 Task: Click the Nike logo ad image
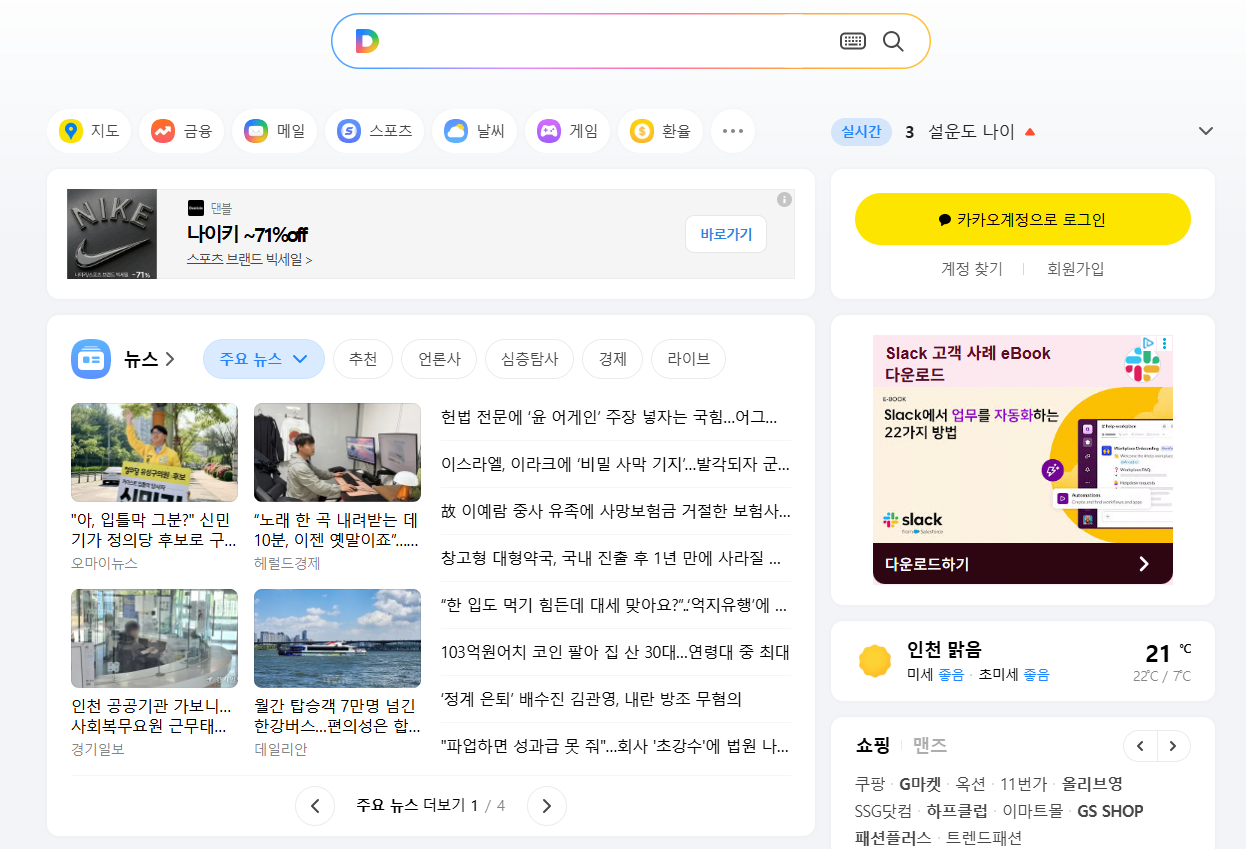[x=112, y=234]
